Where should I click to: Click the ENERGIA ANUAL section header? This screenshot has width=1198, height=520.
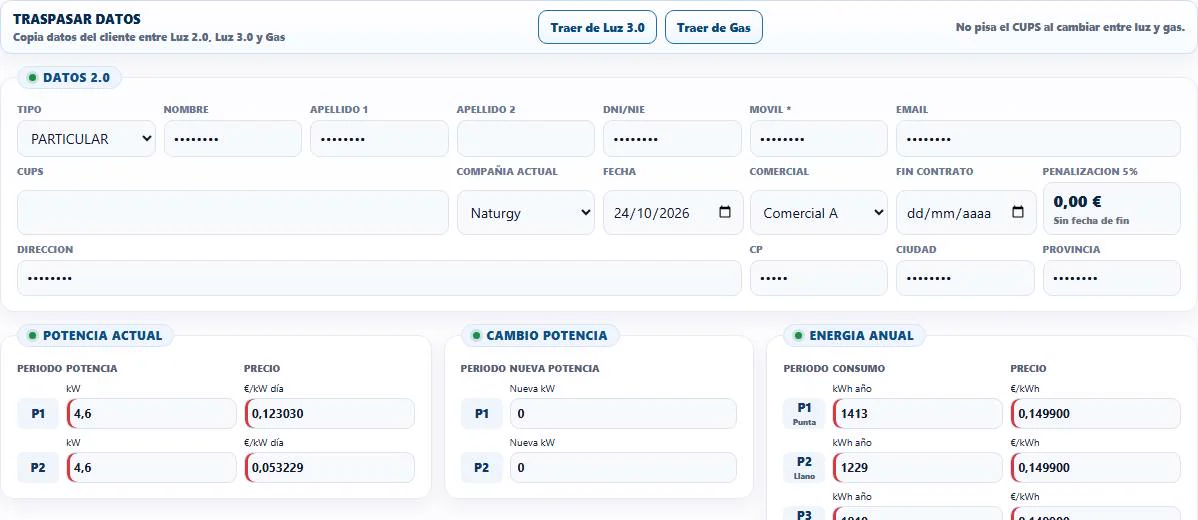853,335
